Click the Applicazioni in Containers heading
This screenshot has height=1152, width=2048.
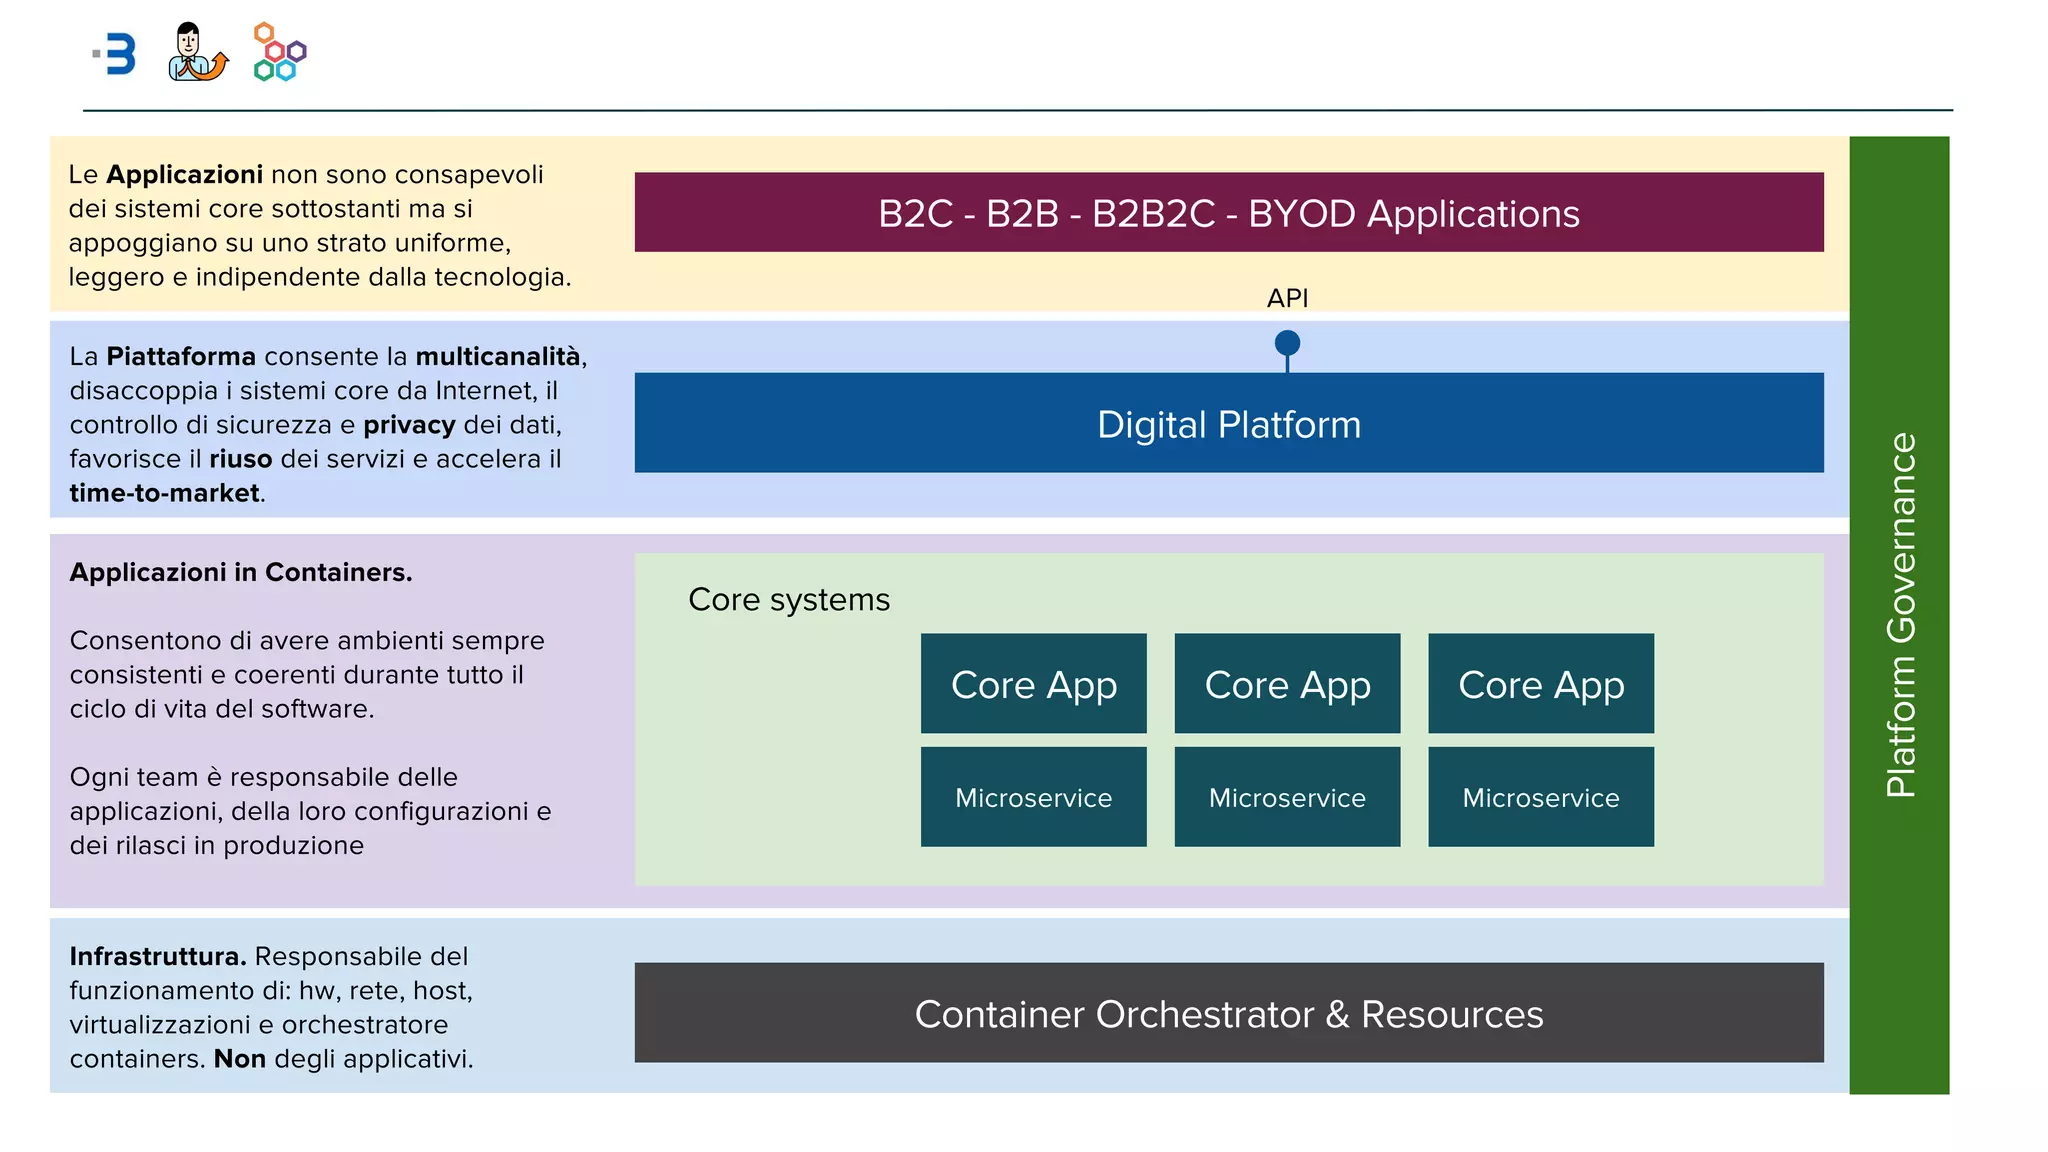point(240,572)
